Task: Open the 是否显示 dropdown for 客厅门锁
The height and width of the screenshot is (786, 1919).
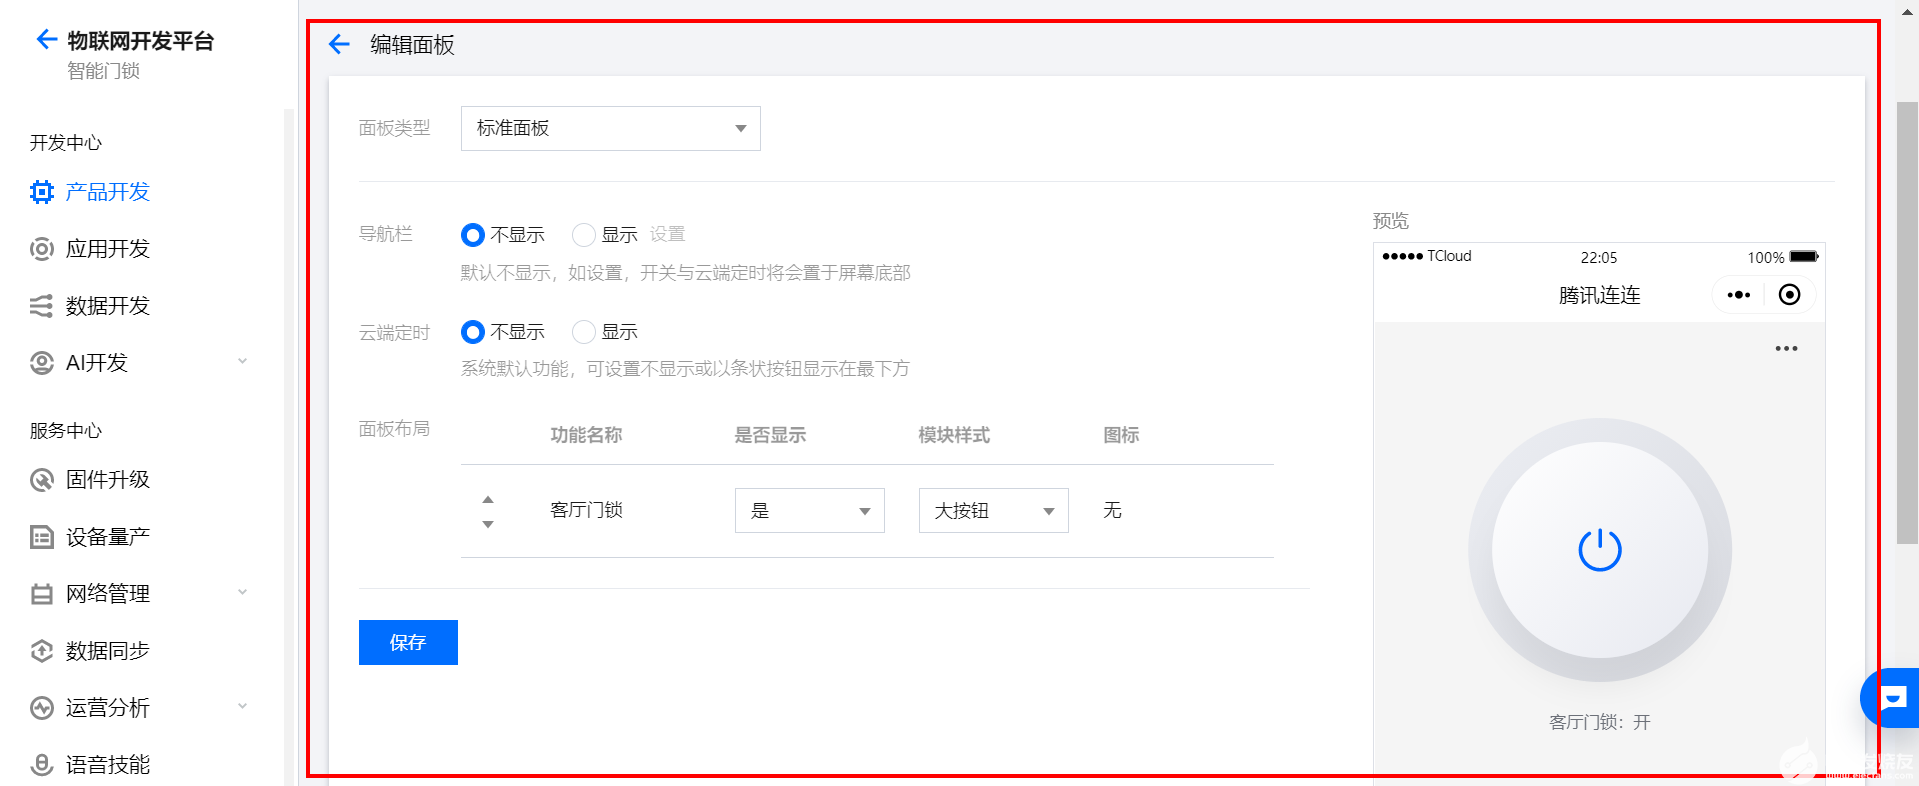Action: coord(809,511)
